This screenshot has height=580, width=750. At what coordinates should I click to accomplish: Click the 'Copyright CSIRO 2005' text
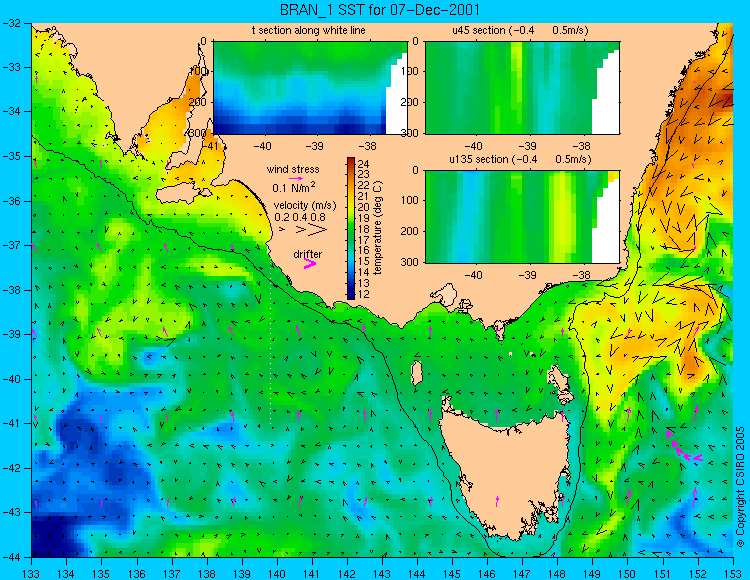pyautogui.click(x=740, y=487)
